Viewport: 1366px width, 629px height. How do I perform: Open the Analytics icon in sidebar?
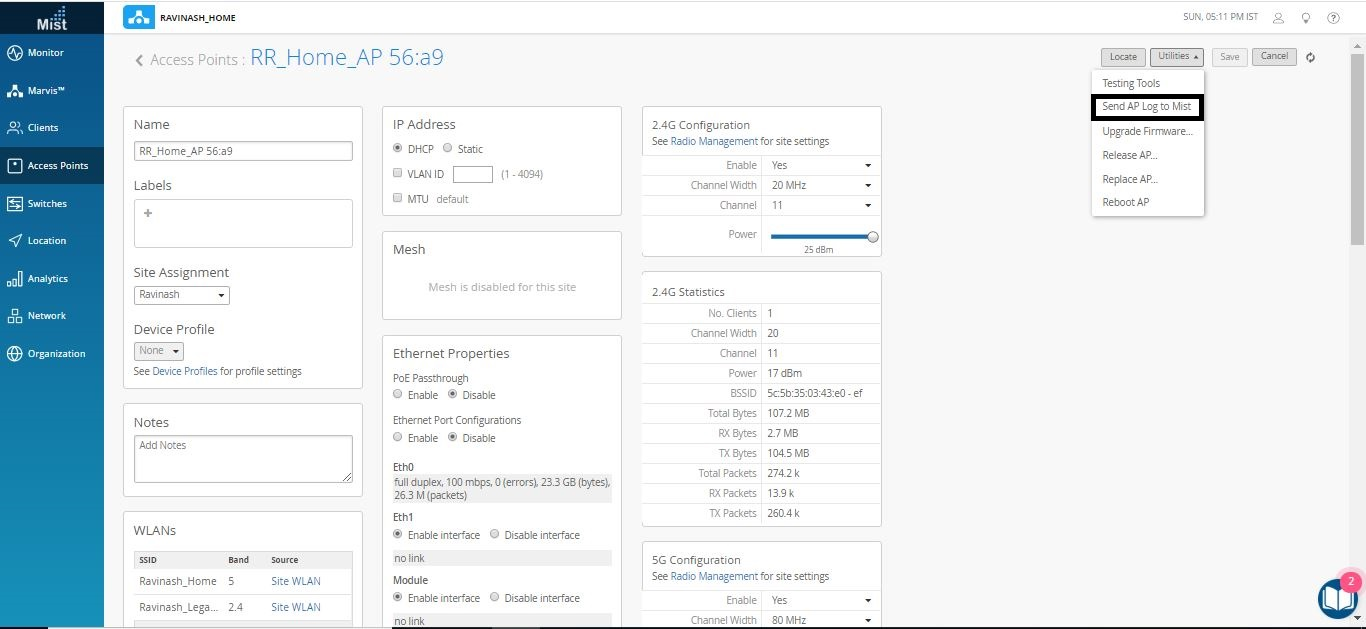click(x=15, y=279)
